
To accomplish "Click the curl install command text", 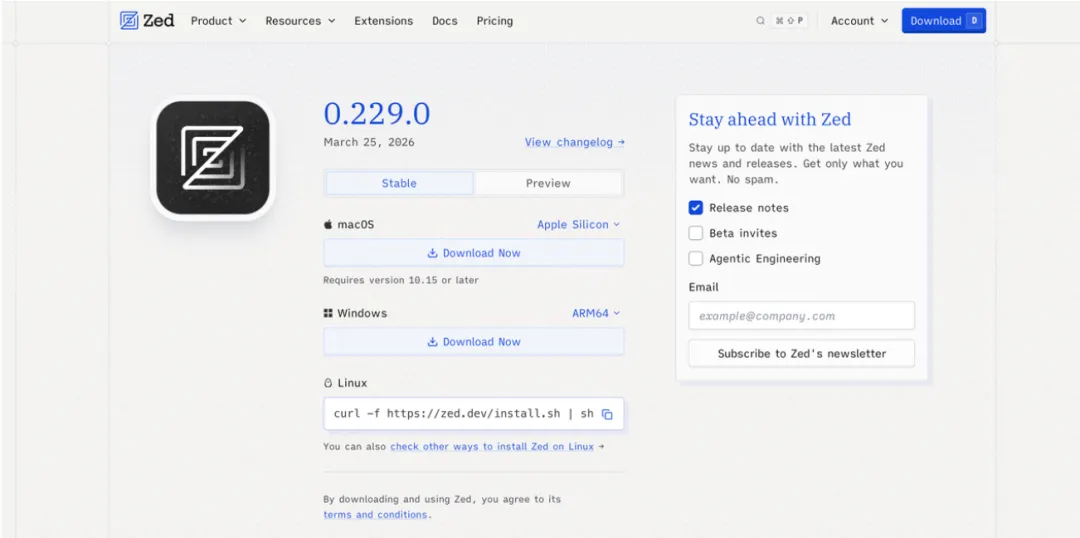I will click(x=464, y=414).
